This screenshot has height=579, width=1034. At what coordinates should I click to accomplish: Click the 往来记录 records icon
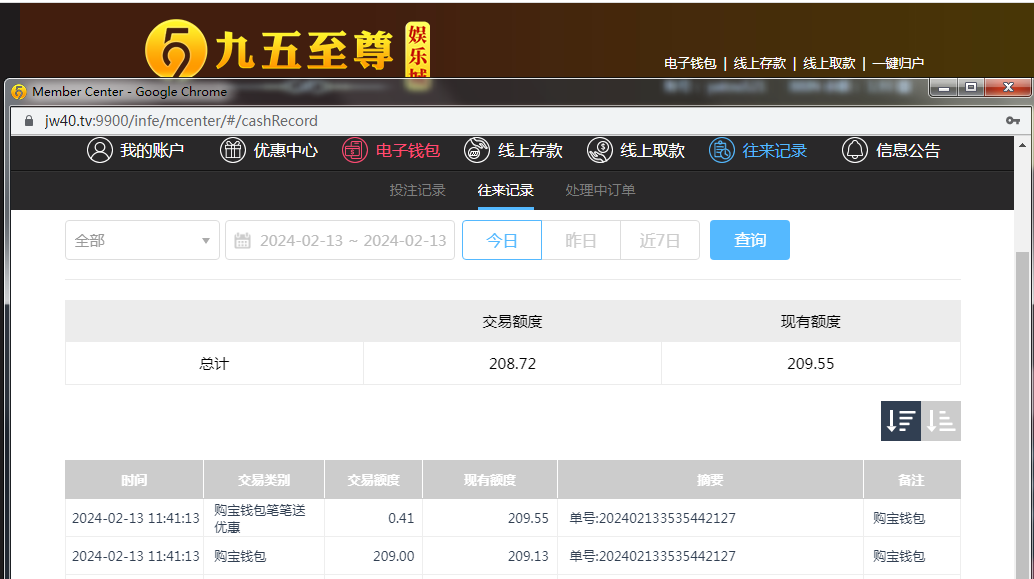pos(721,151)
